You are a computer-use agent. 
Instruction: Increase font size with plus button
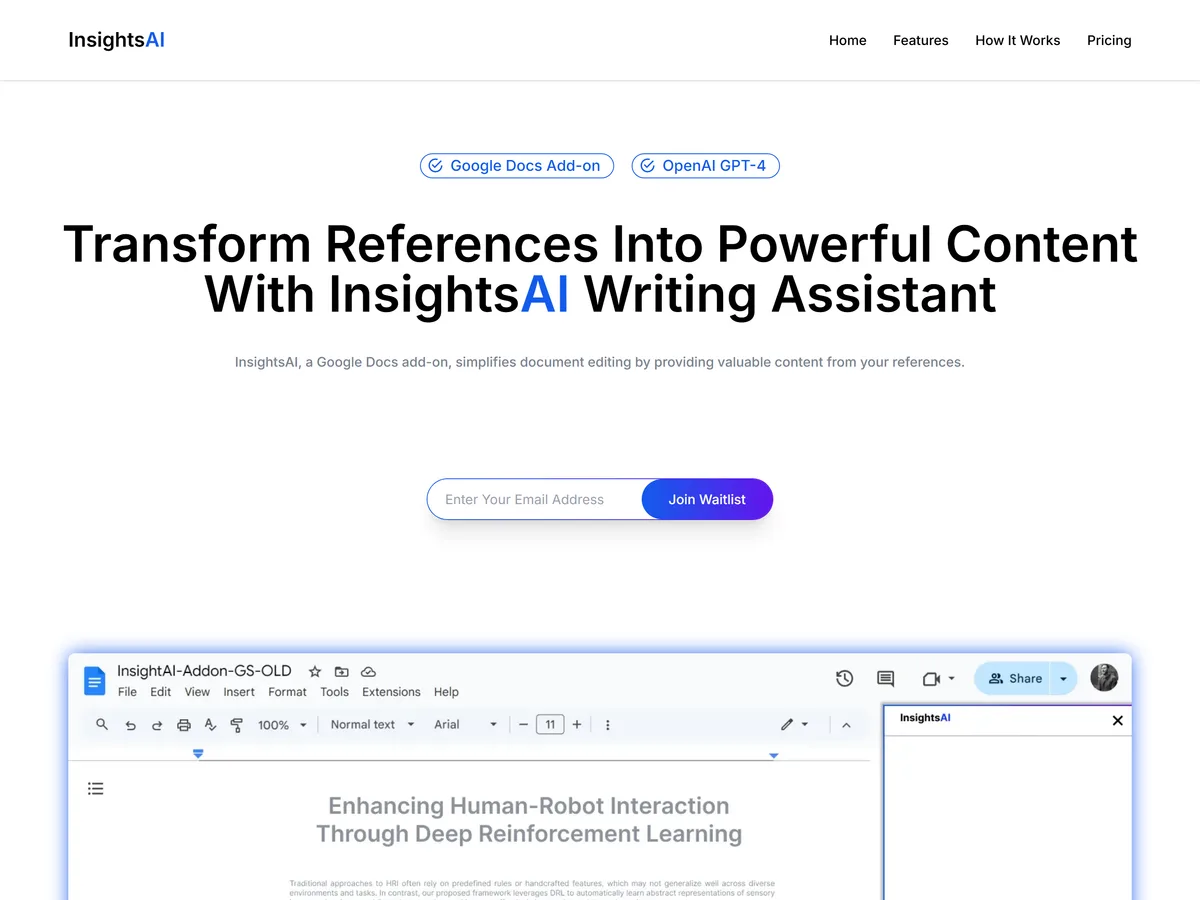[577, 725]
